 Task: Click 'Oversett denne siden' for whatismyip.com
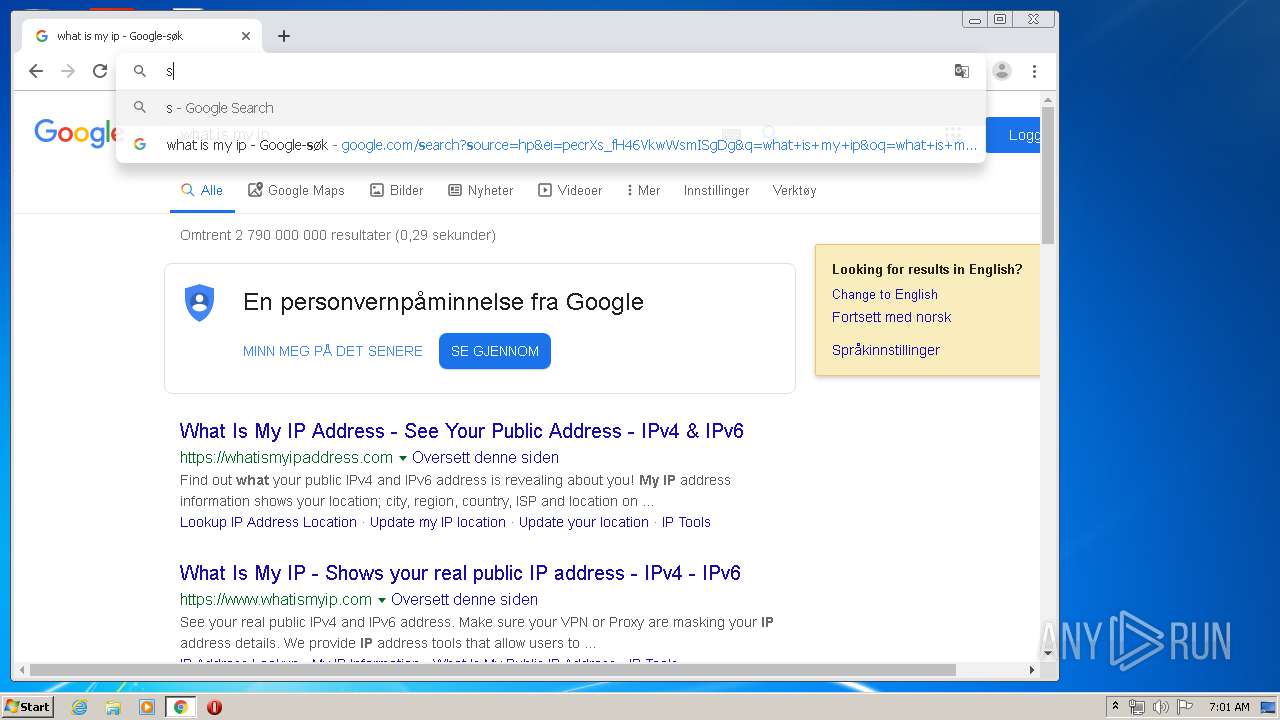pyautogui.click(x=464, y=600)
